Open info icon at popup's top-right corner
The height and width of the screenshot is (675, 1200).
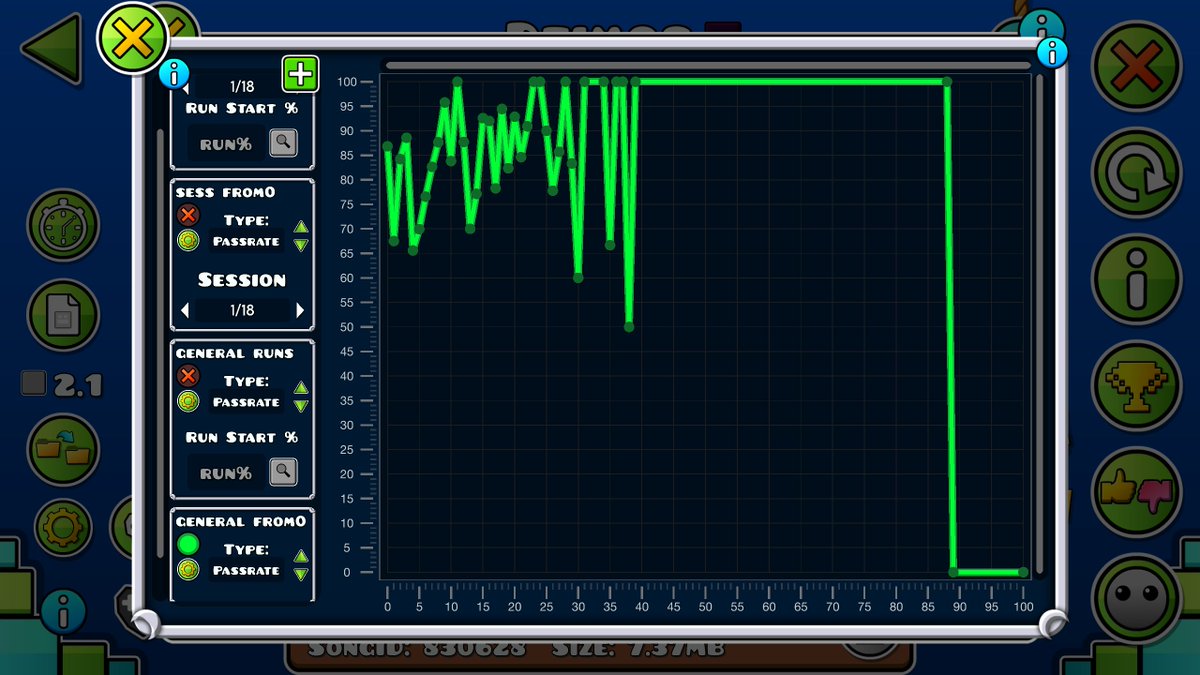pyautogui.click(x=1052, y=52)
